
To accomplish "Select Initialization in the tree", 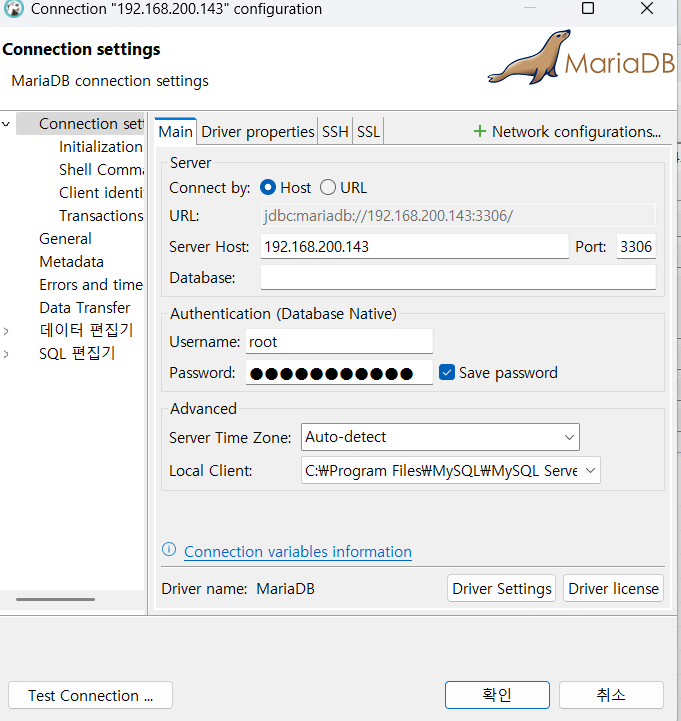I will coord(101,147).
